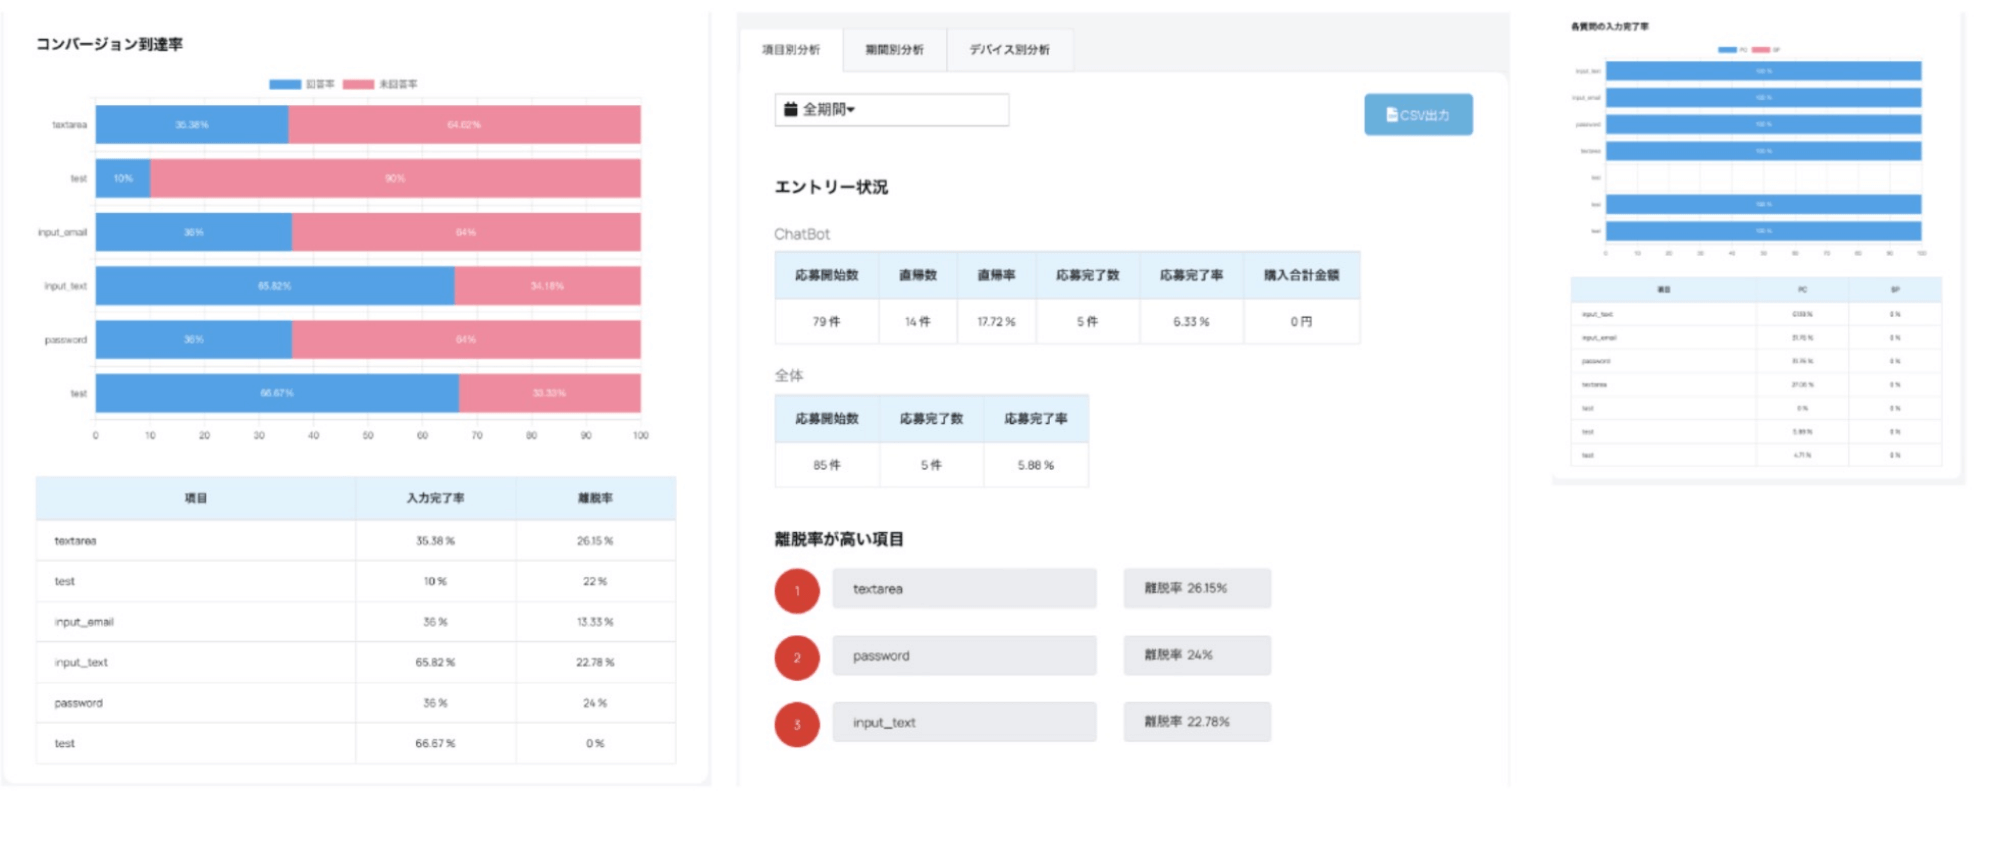Click the 離脱率 26.15% badge
The height and width of the screenshot is (848, 2000).
click(x=1196, y=589)
